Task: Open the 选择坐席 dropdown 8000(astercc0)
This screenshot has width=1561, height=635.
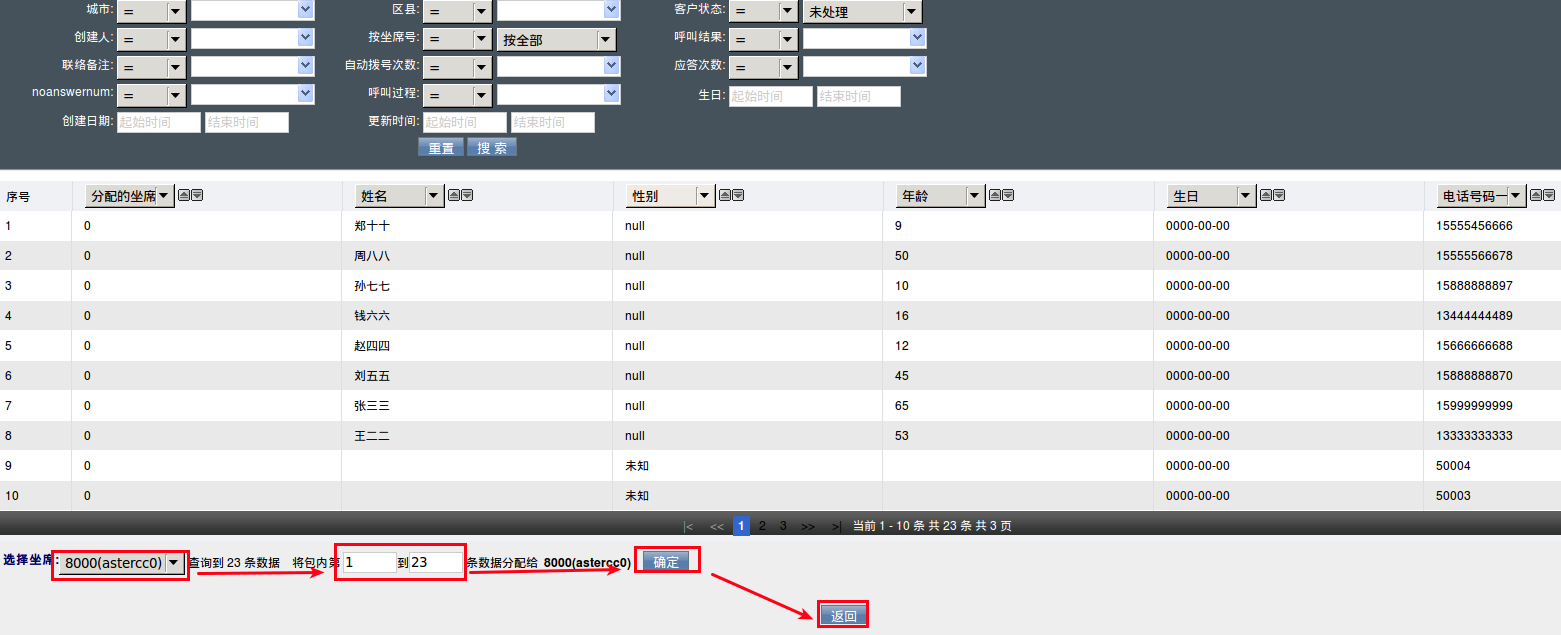Action: coord(122,563)
